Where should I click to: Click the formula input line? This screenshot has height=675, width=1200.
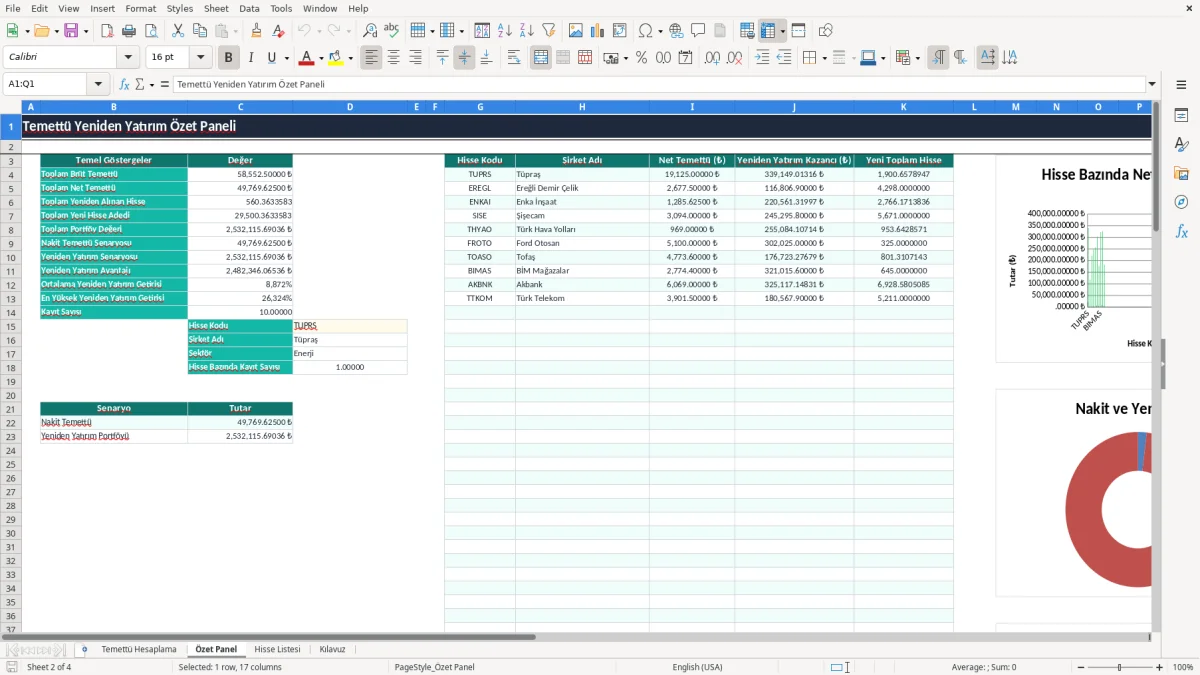(658, 84)
